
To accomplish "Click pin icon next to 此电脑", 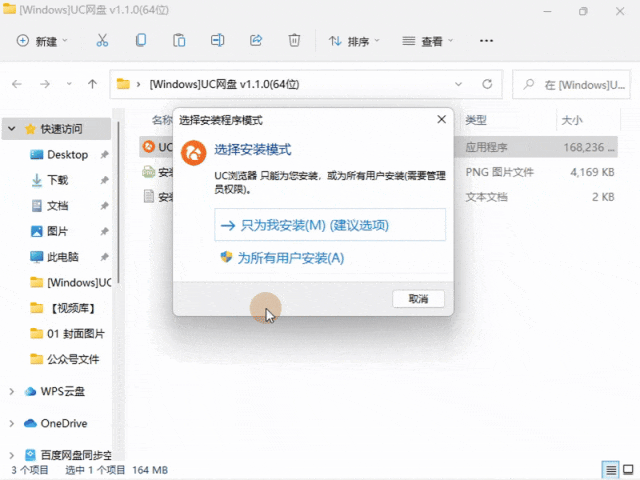I will coord(104,257).
